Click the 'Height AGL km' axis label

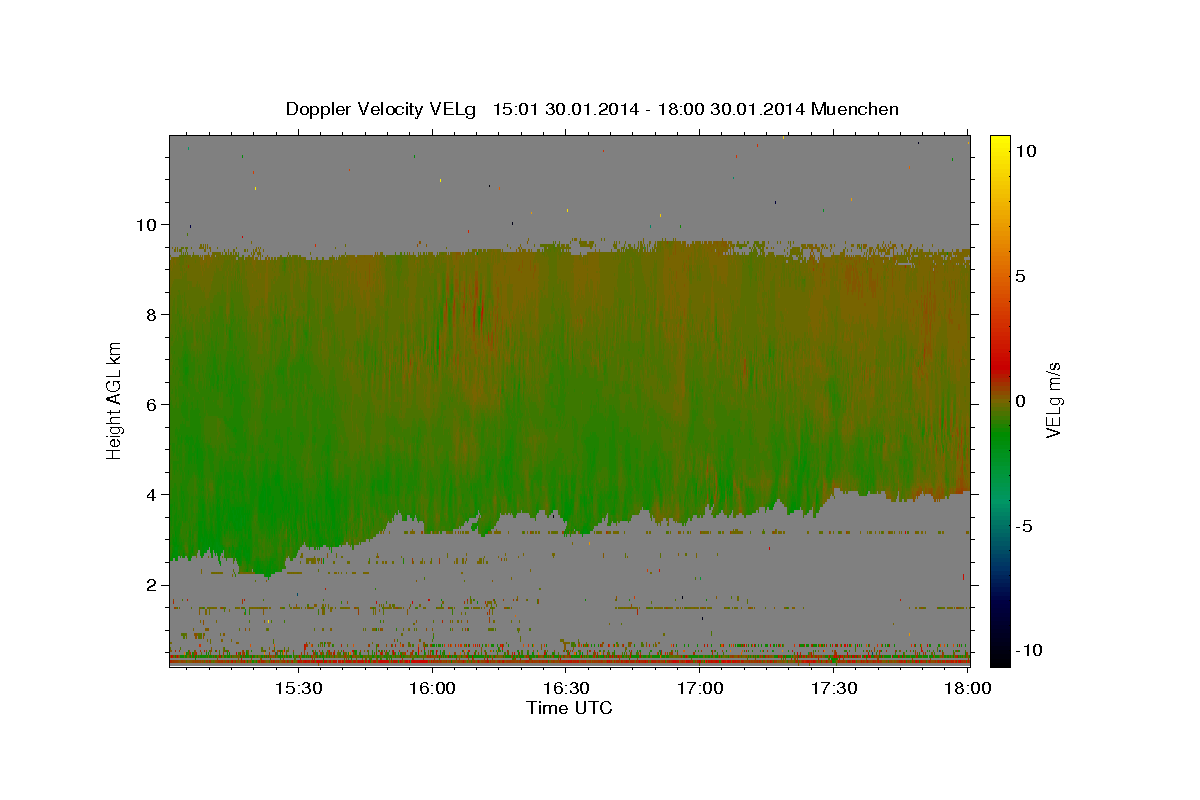point(115,400)
